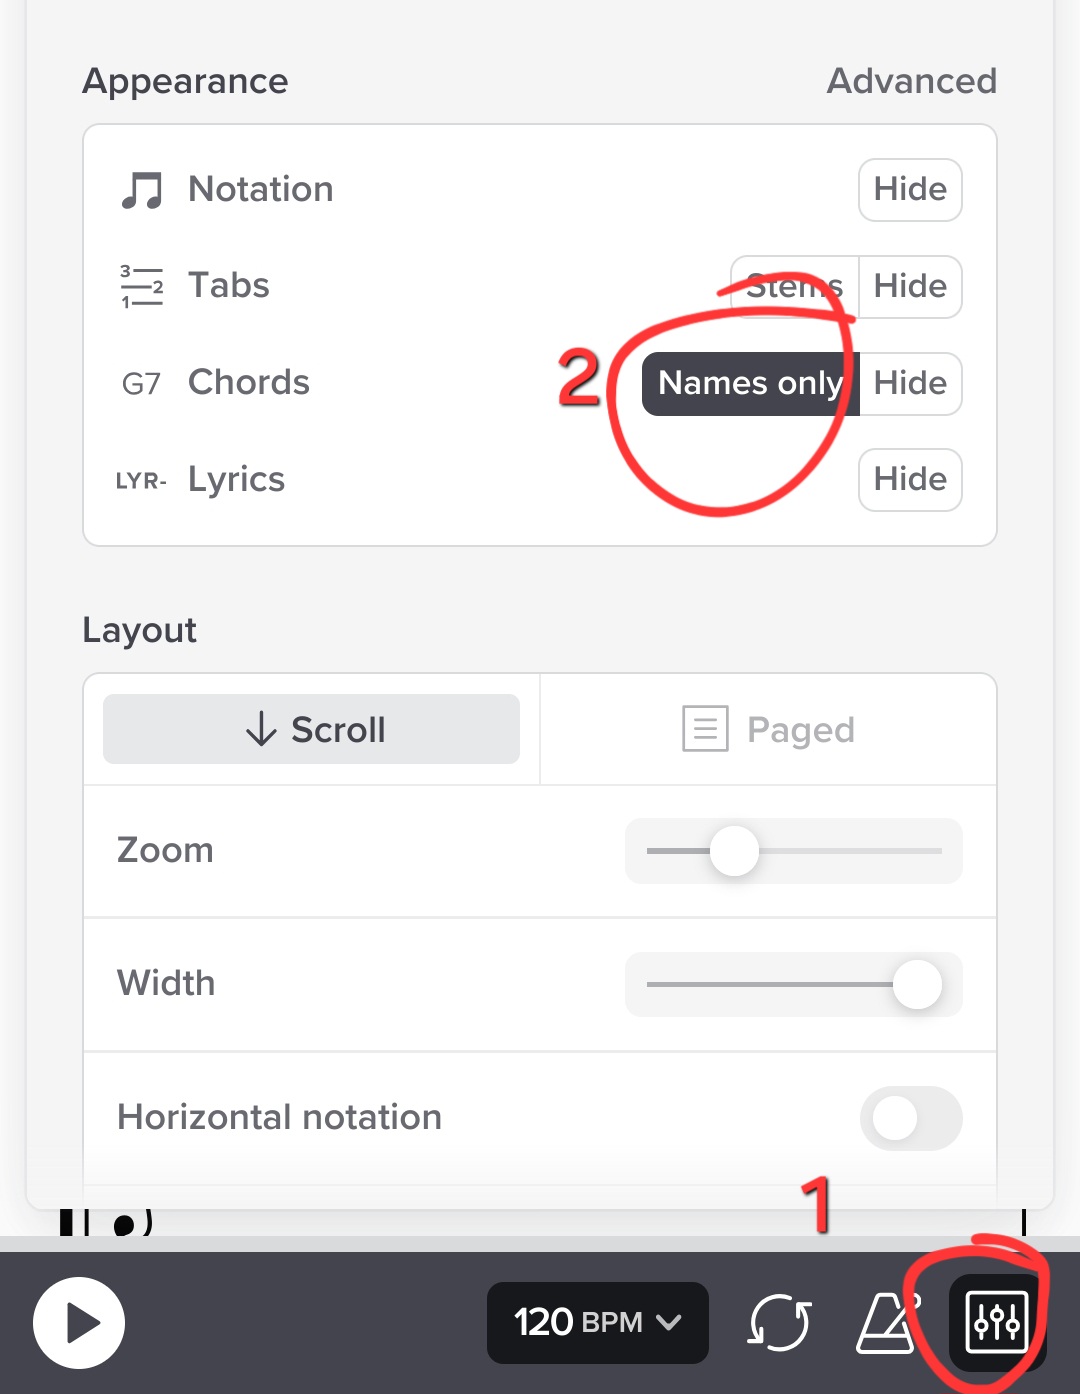1080x1394 pixels.
Task: Click the loop repeat icon
Action: (x=779, y=1323)
